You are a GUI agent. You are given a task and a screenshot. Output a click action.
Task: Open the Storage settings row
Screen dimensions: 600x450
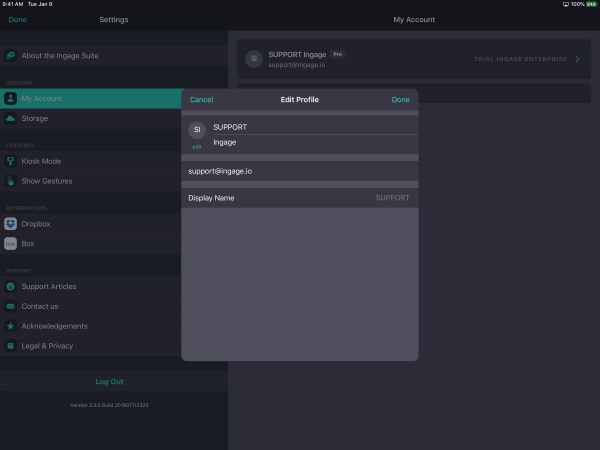point(91,119)
